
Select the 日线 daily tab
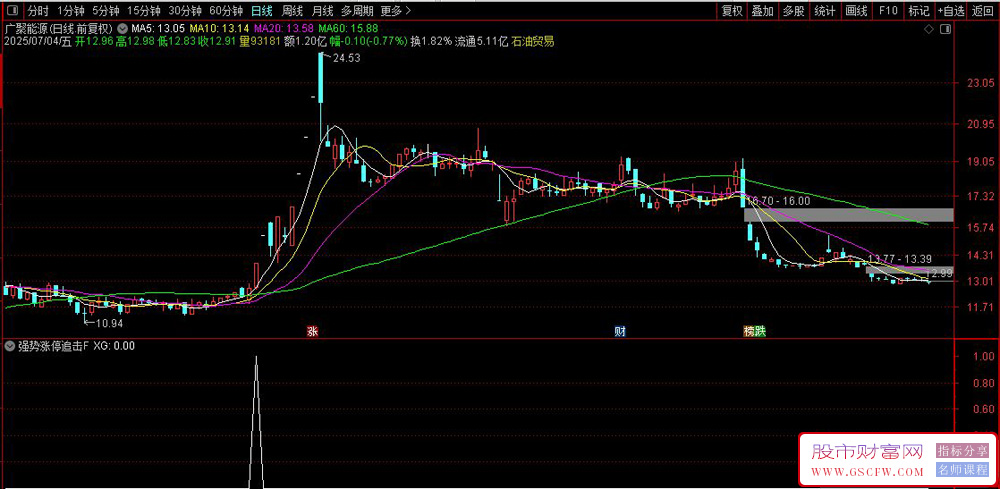pos(261,11)
